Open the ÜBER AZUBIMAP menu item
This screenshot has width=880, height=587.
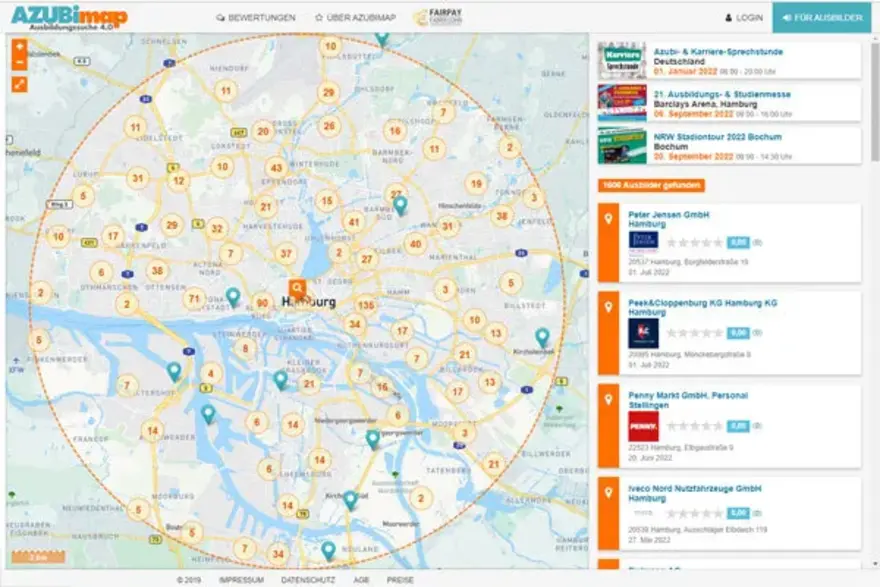click(x=355, y=18)
